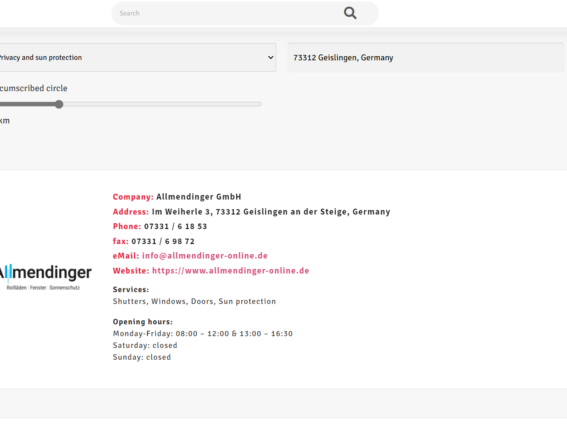Image resolution: width=567 pixels, height=425 pixels.
Task: Click the phone number 07331 / 6 18 53
Action: pos(175,226)
